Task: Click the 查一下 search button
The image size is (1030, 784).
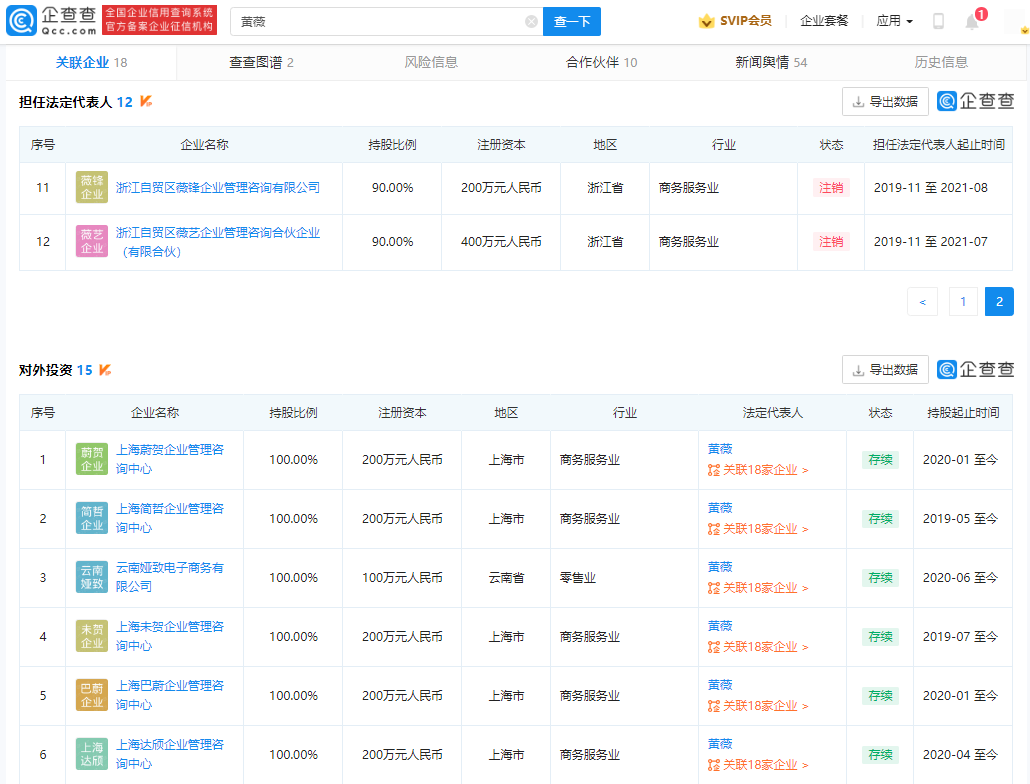Action: [x=571, y=21]
